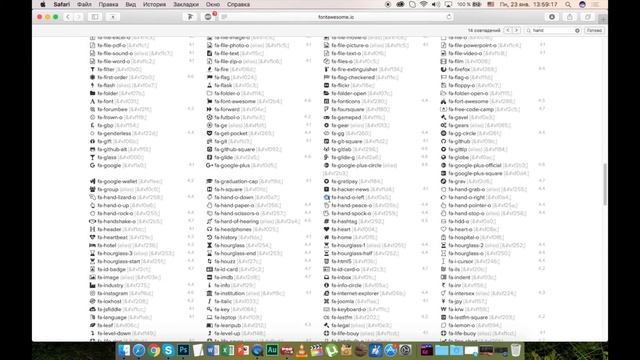Open the fa-hand-pointer-o link
The width and height of the screenshot is (640, 360).
point(470,205)
